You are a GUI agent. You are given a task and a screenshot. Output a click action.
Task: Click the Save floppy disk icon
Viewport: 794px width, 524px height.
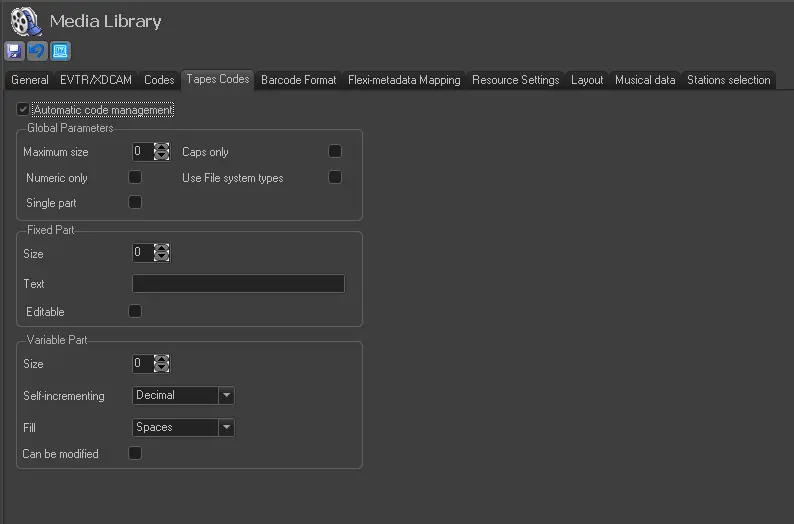[x=14, y=50]
